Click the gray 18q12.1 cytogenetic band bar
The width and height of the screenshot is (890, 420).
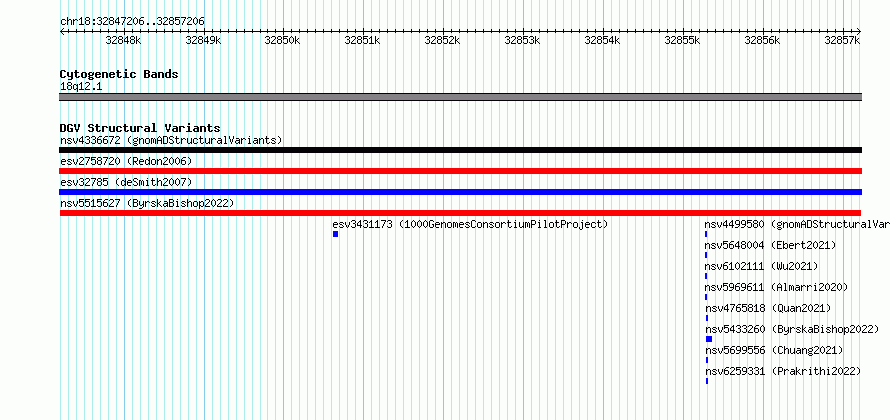tap(460, 97)
